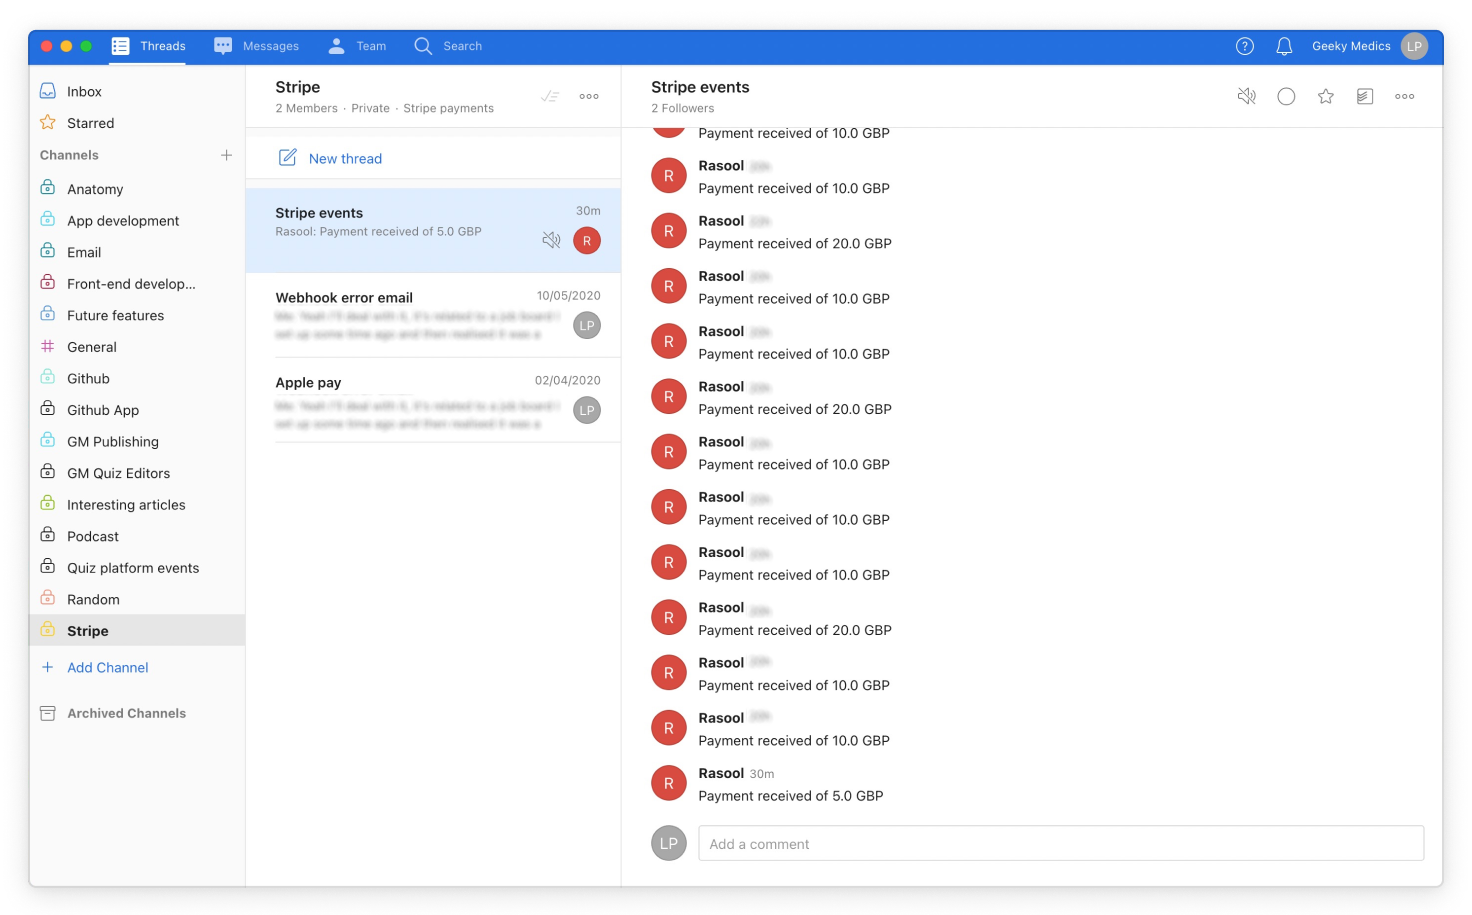Open the Team tab
Screen dimensions: 1472x915
pos(357,46)
